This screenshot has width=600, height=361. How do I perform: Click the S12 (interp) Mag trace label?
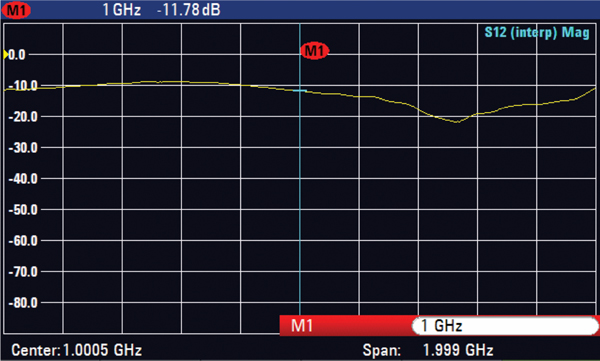click(x=537, y=33)
